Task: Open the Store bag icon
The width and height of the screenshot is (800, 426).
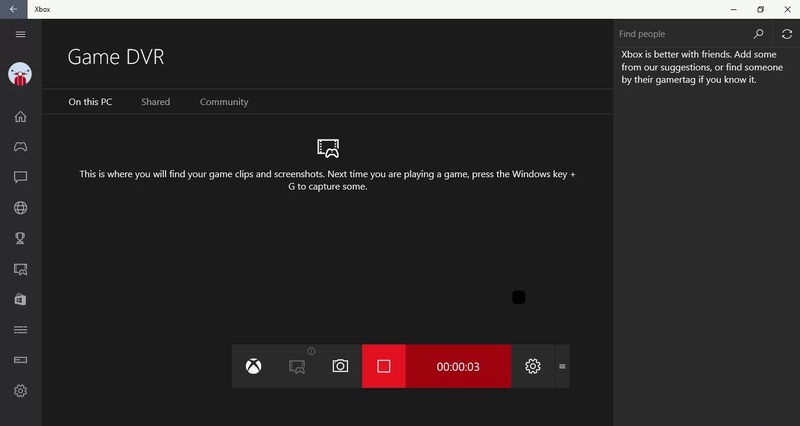Action: (20, 299)
